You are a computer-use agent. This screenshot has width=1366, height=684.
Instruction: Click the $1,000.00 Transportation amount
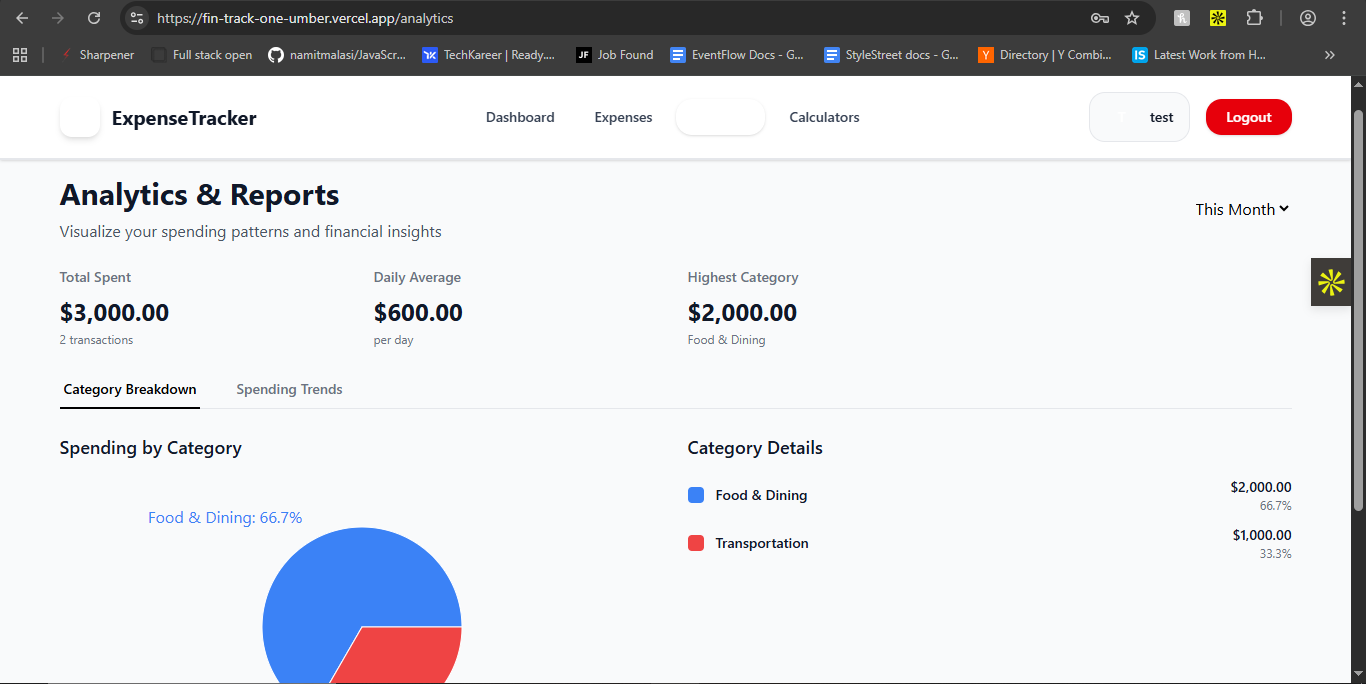point(1262,535)
